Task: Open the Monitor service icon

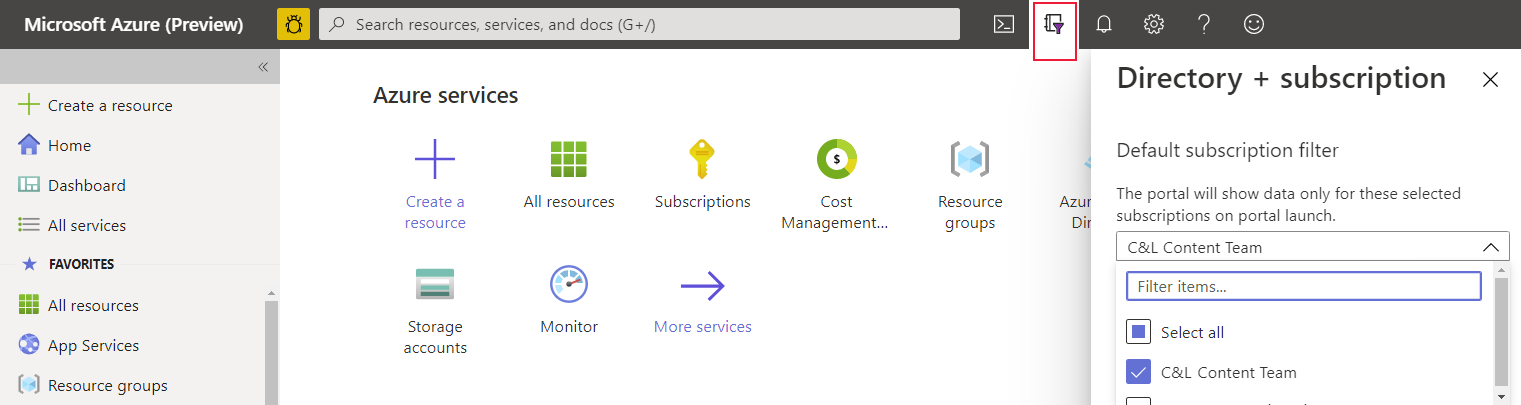Action: [568, 285]
